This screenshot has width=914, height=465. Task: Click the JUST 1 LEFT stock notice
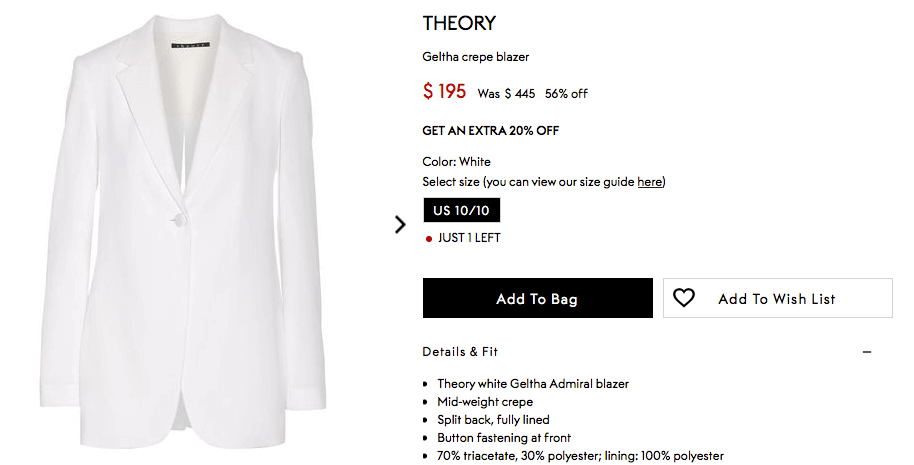point(469,238)
